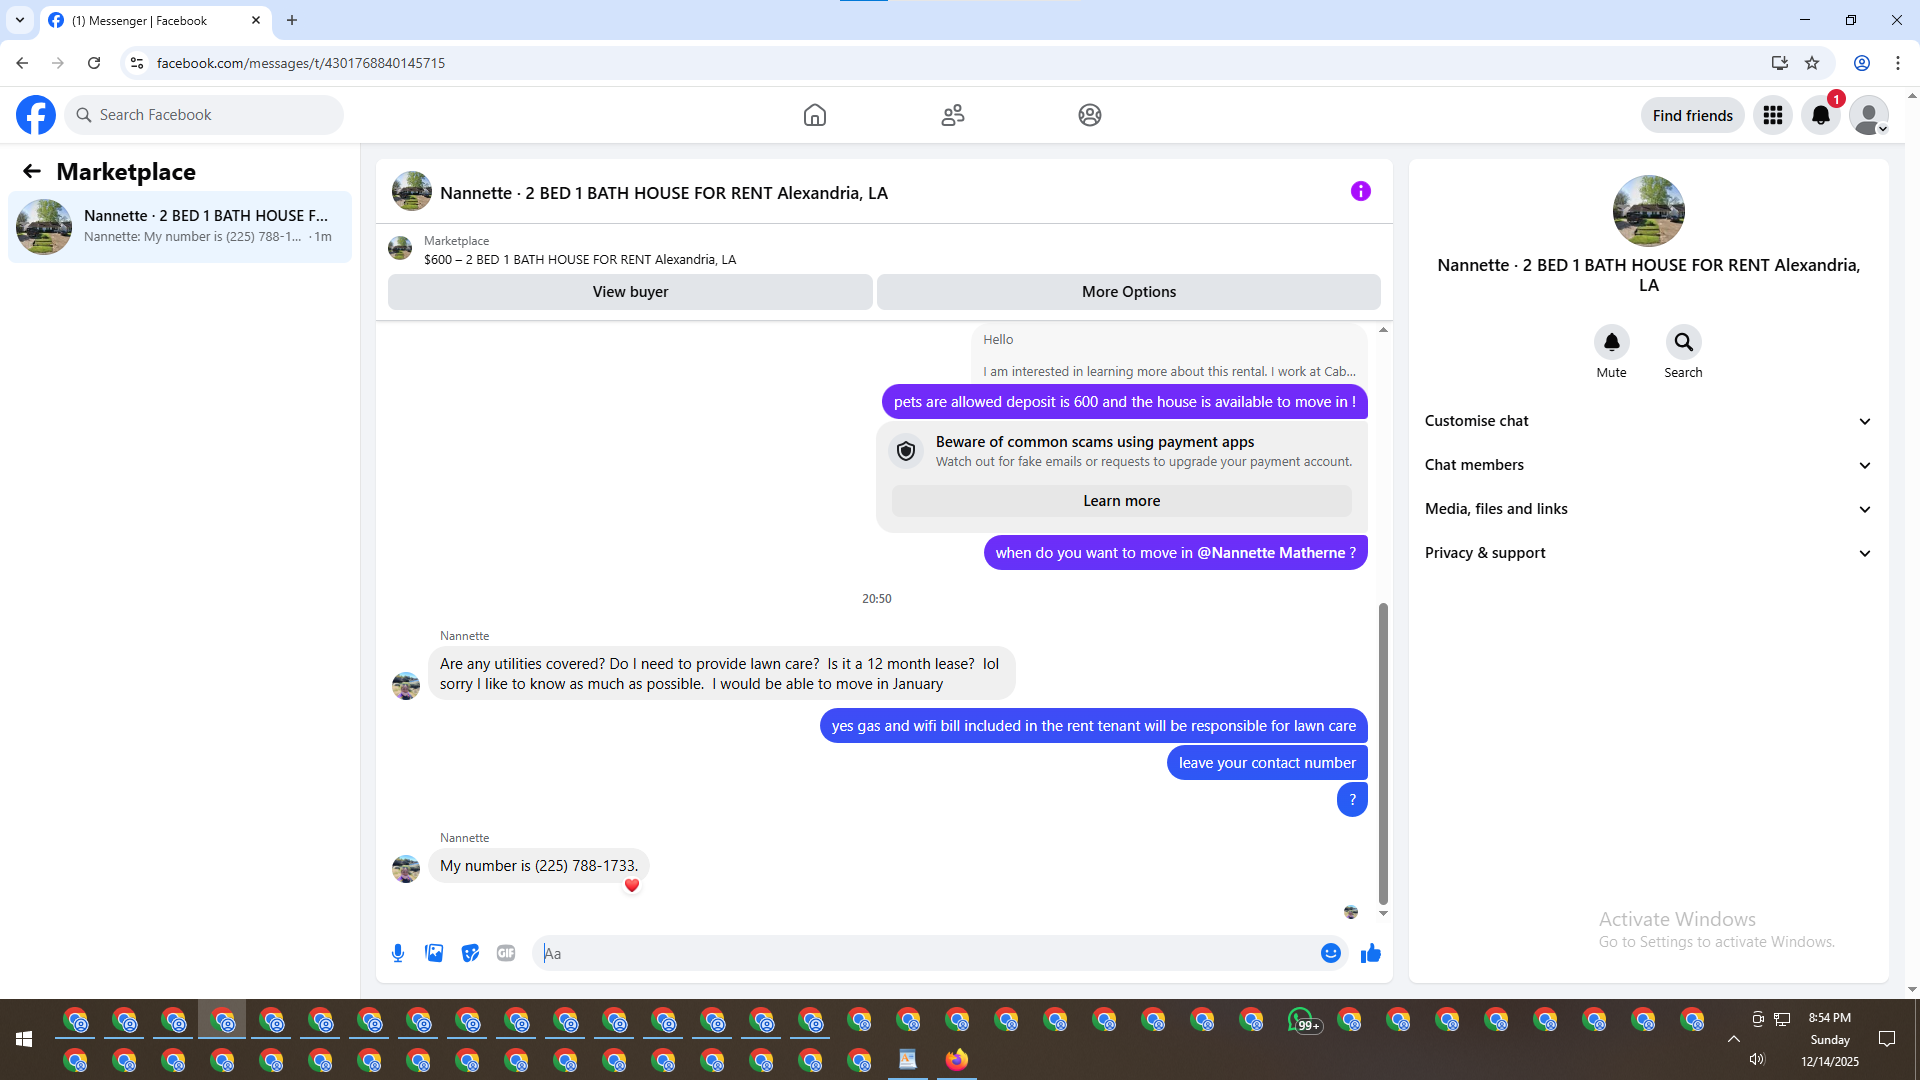Mute this conversation
The height and width of the screenshot is (1080, 1920).
click(x=1611, y=343)
